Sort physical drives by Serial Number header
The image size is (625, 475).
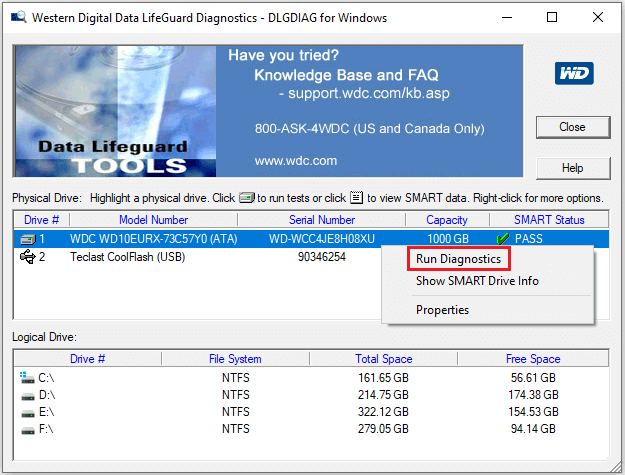pos(321,220)
